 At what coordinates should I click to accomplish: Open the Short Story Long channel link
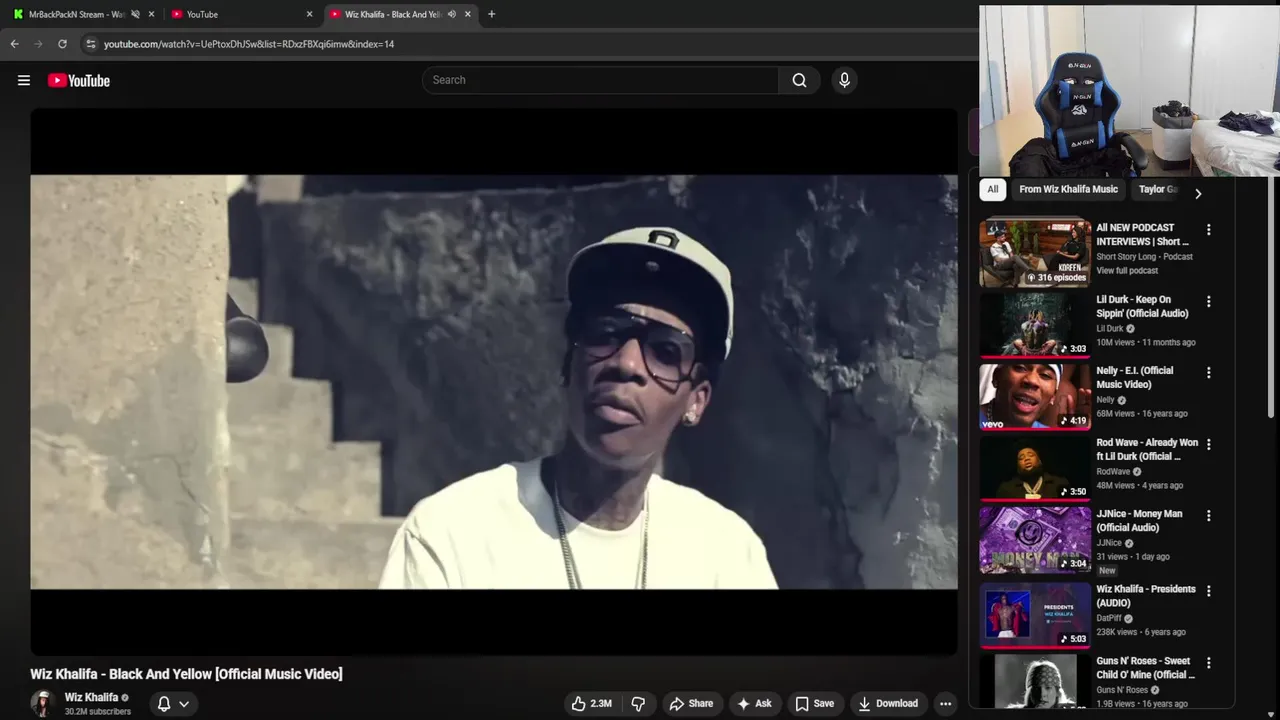click(x=1144, y=257)
